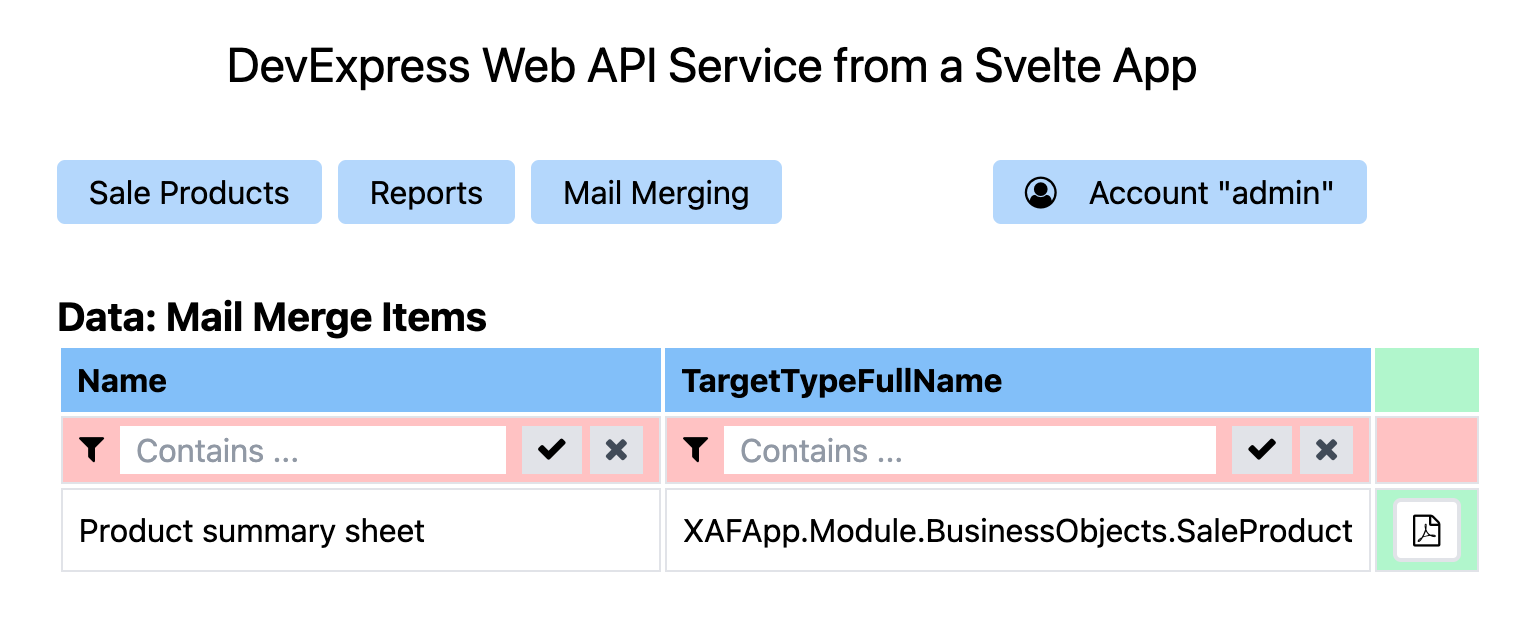
Task: Click the filter funnel icon for TargetTypeFullName
Action: click(696, 450)
